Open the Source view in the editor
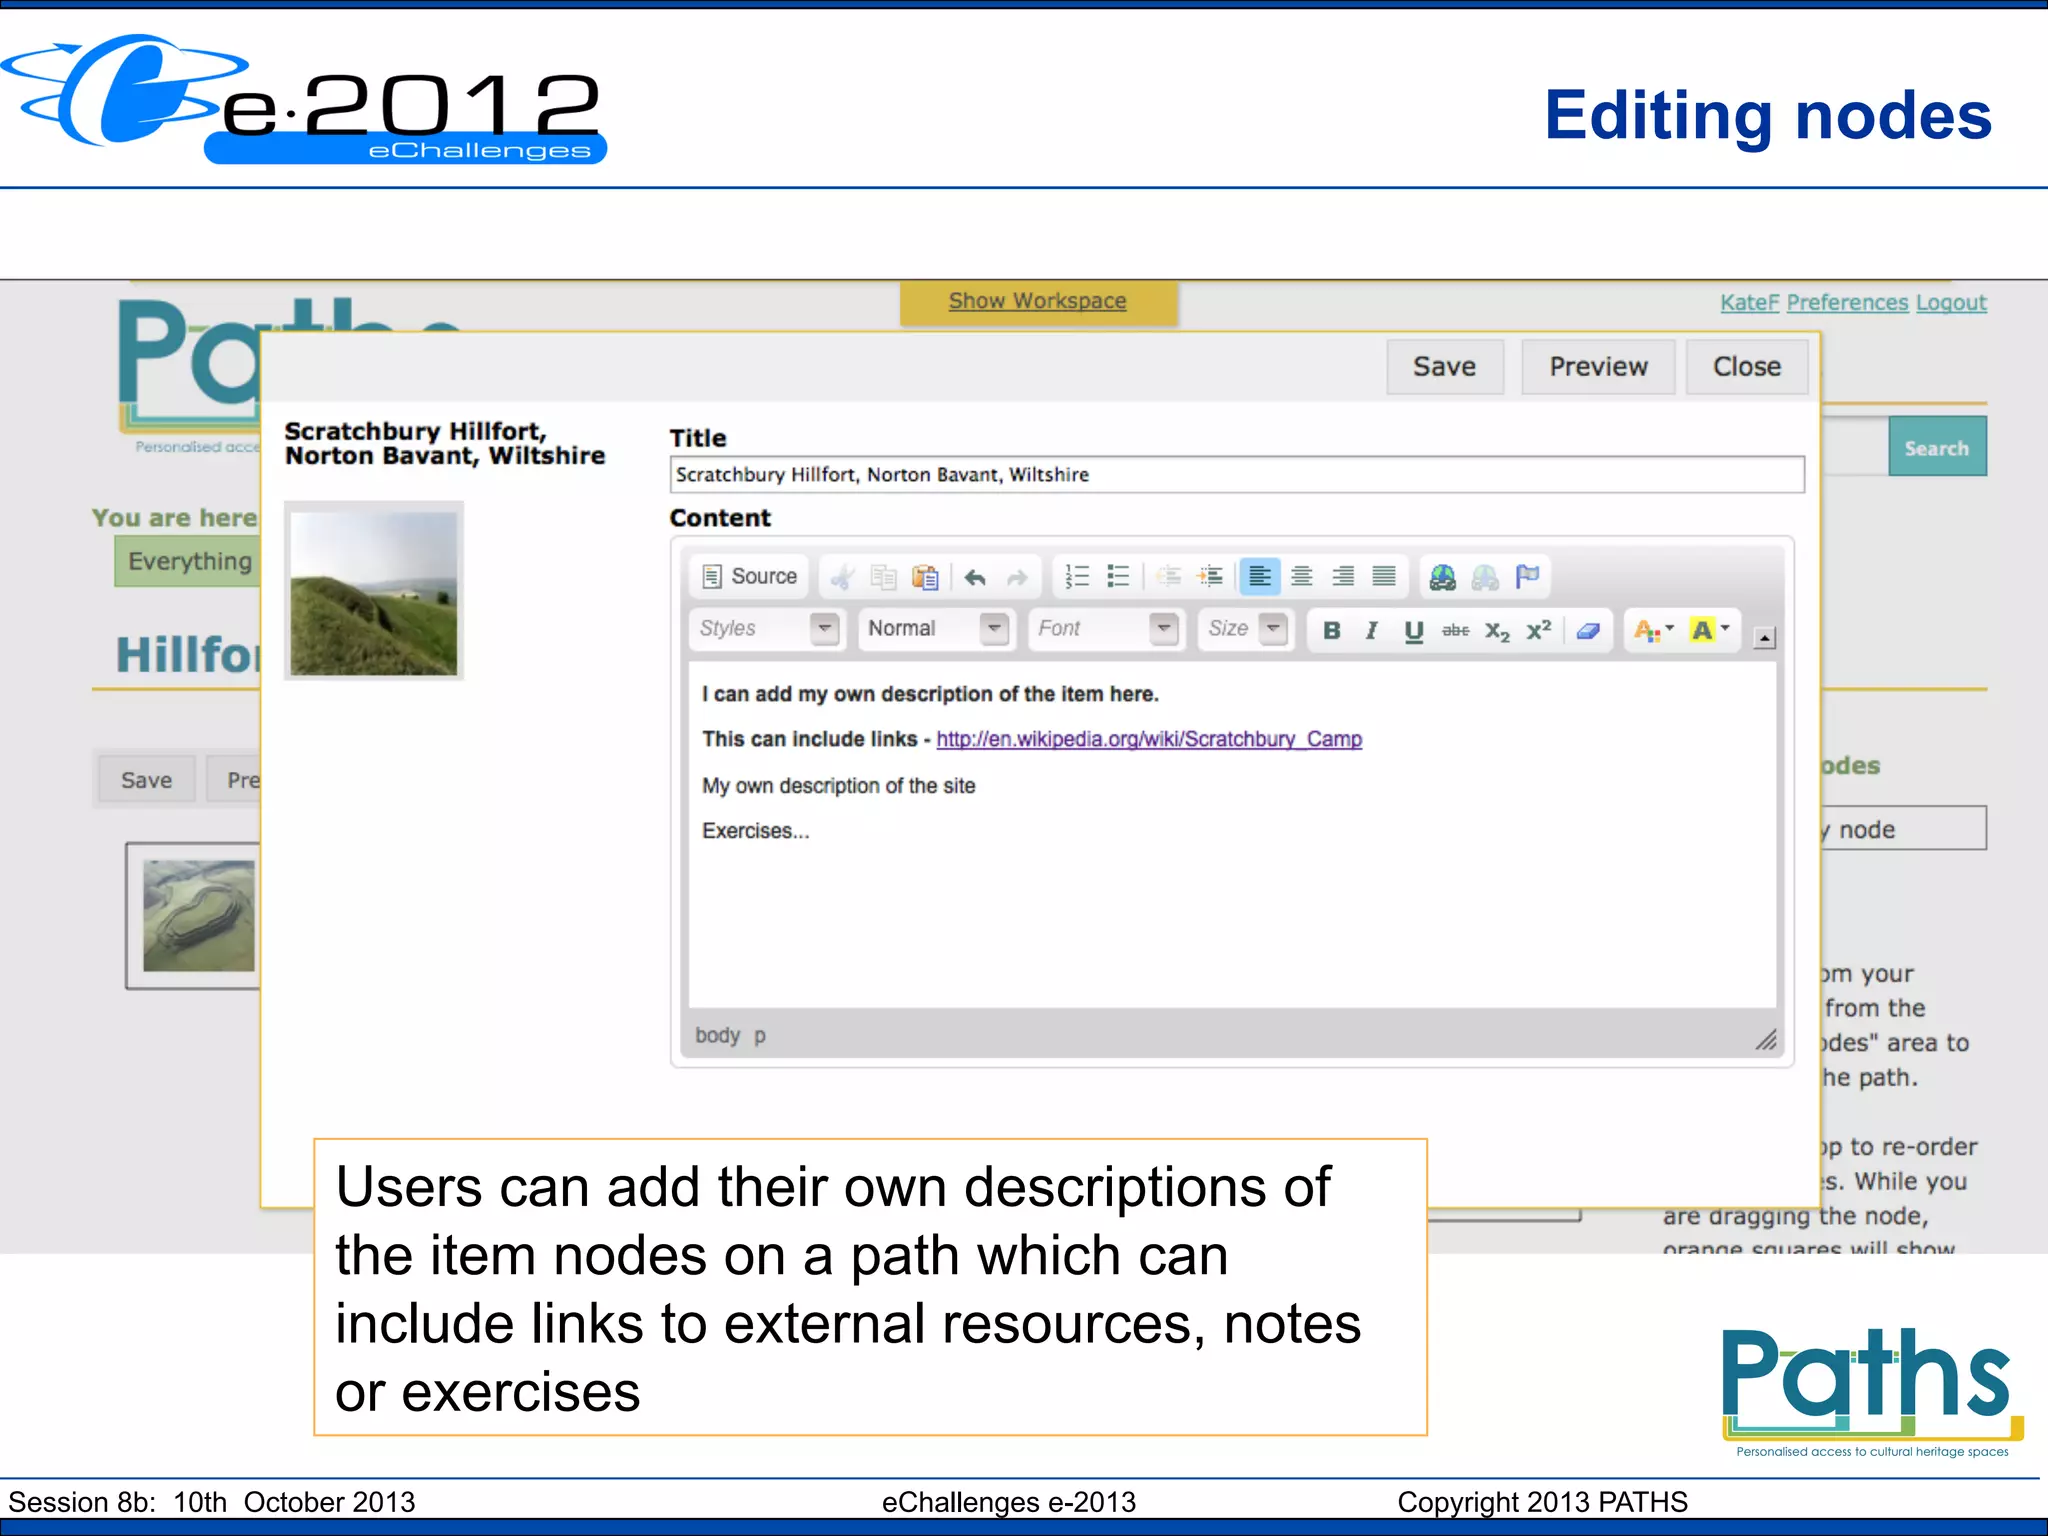Viewport: 2048px width, 1536px height. tap(750, 576)
